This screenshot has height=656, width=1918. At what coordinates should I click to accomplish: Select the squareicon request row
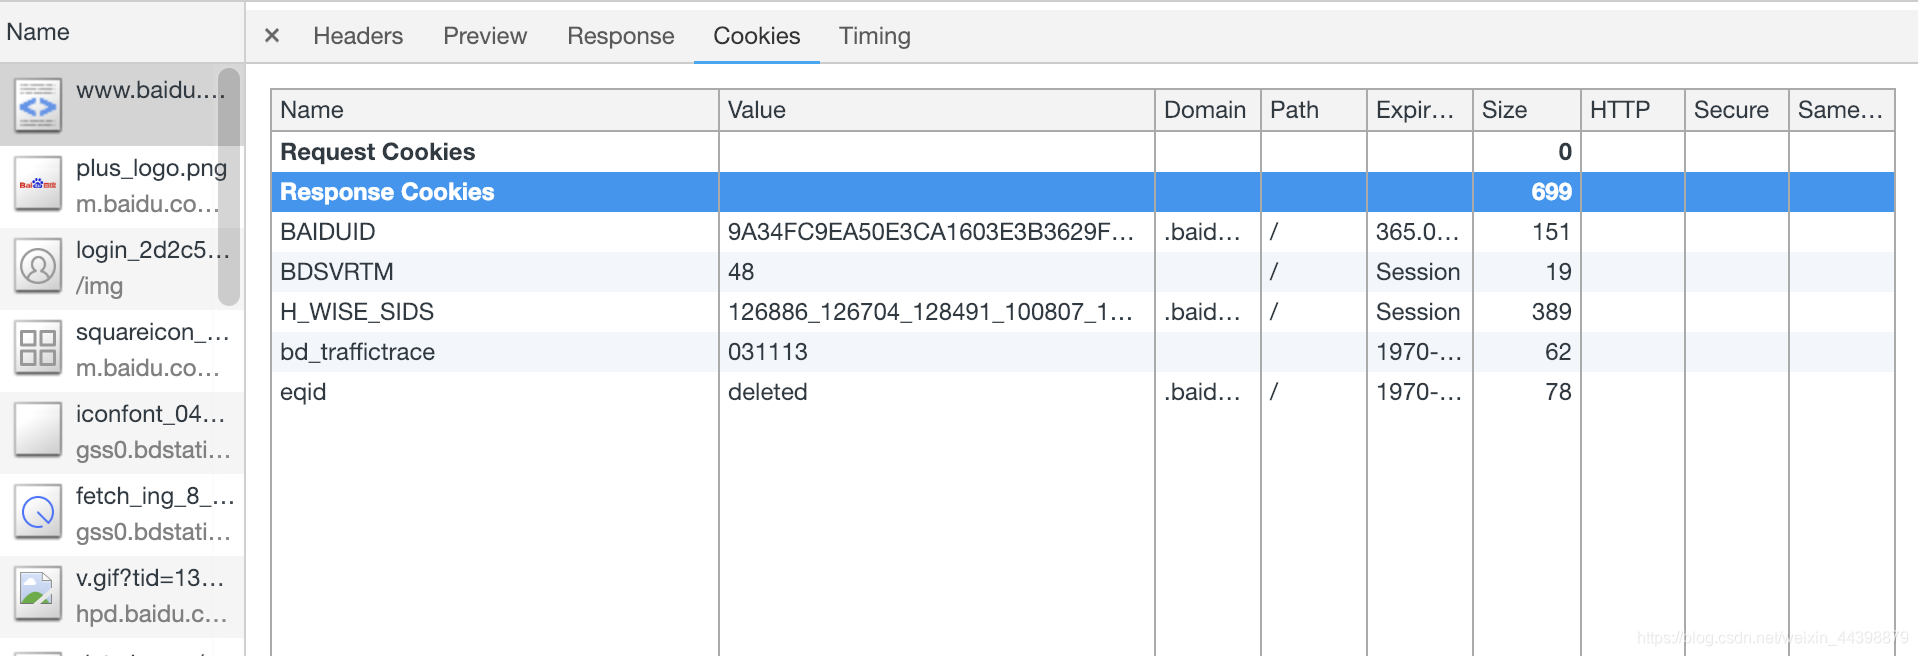pyautogui.click(x=122, y=350)
